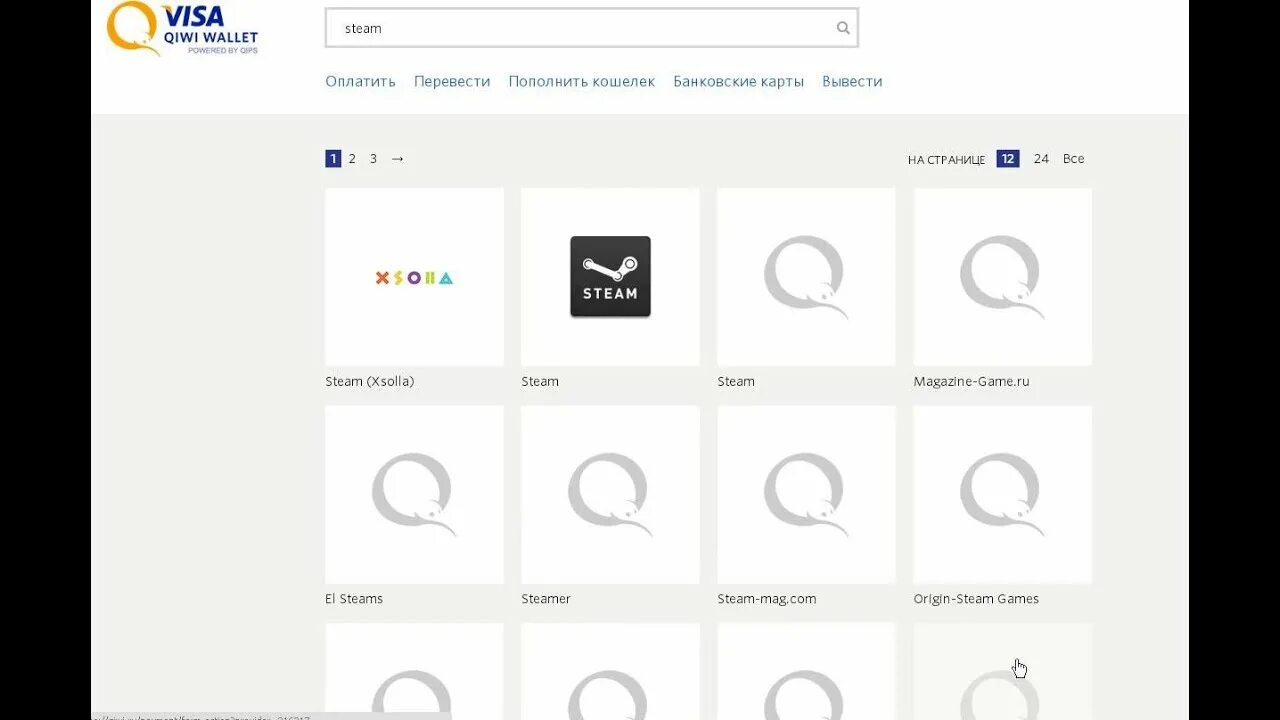Show 24 items per page
Viewport: 1280px width, 720px height.
(1041, 159)
